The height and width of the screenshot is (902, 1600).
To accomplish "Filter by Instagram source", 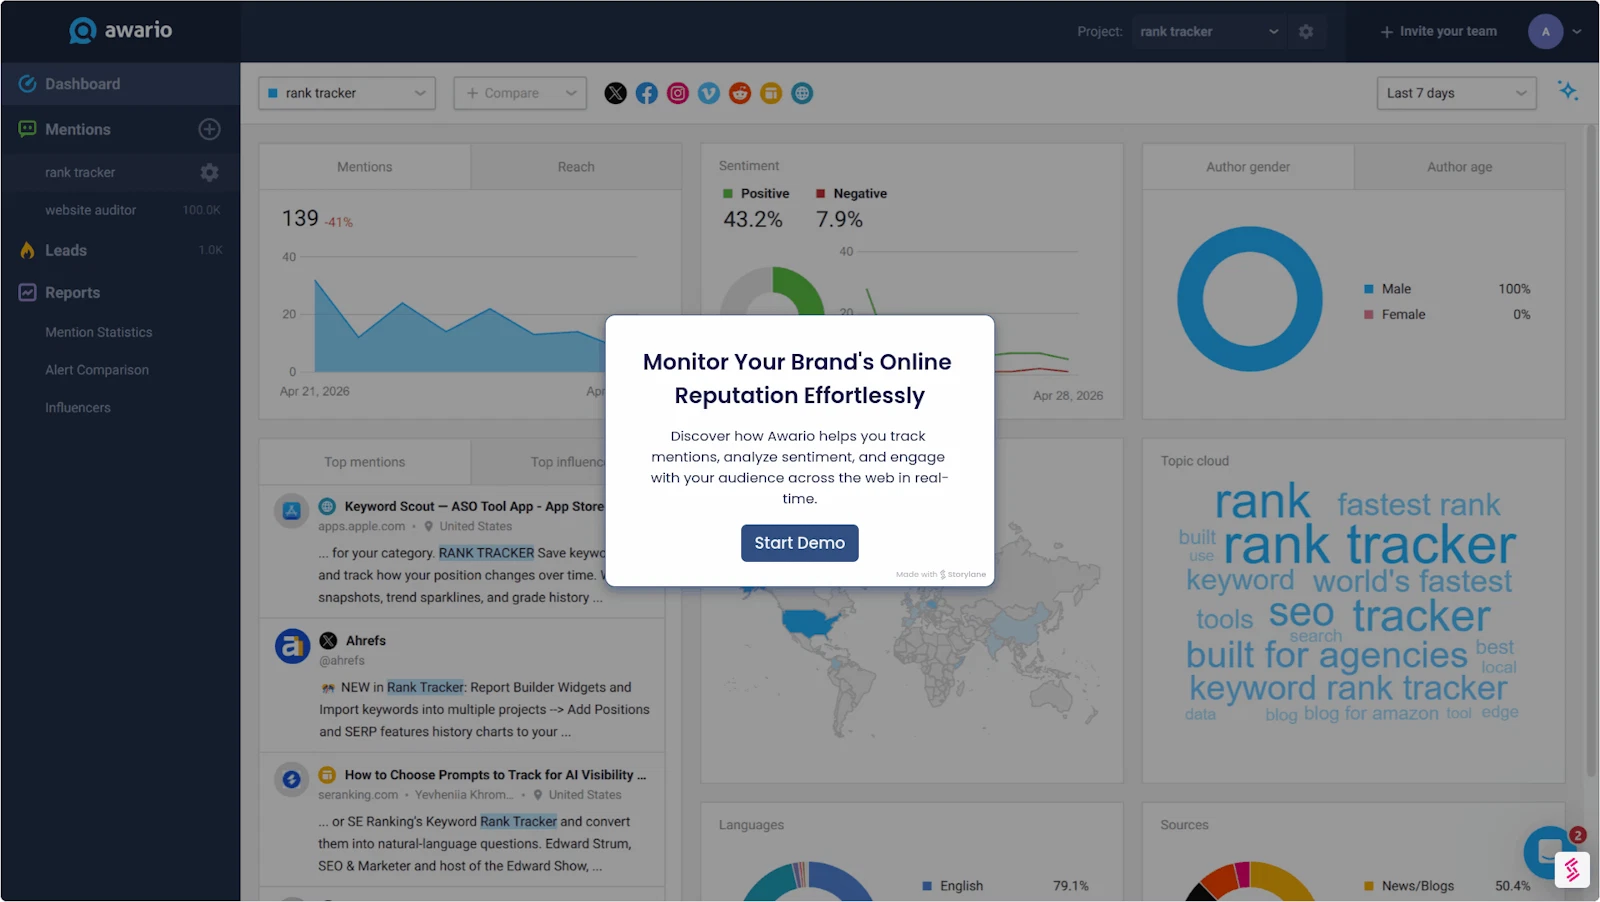I will click(678, 93).
